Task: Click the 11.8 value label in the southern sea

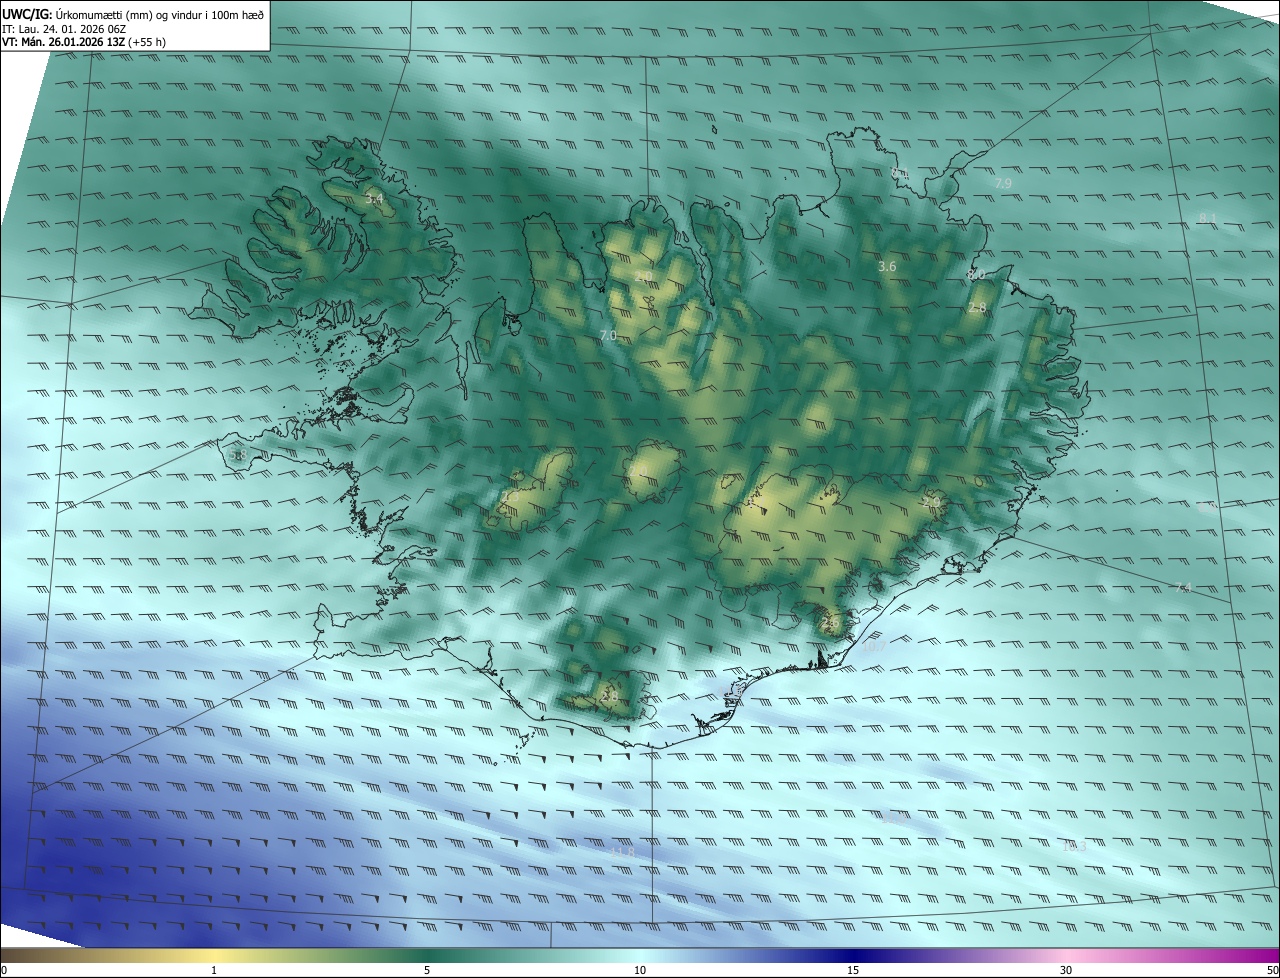Action: point(622,852)
